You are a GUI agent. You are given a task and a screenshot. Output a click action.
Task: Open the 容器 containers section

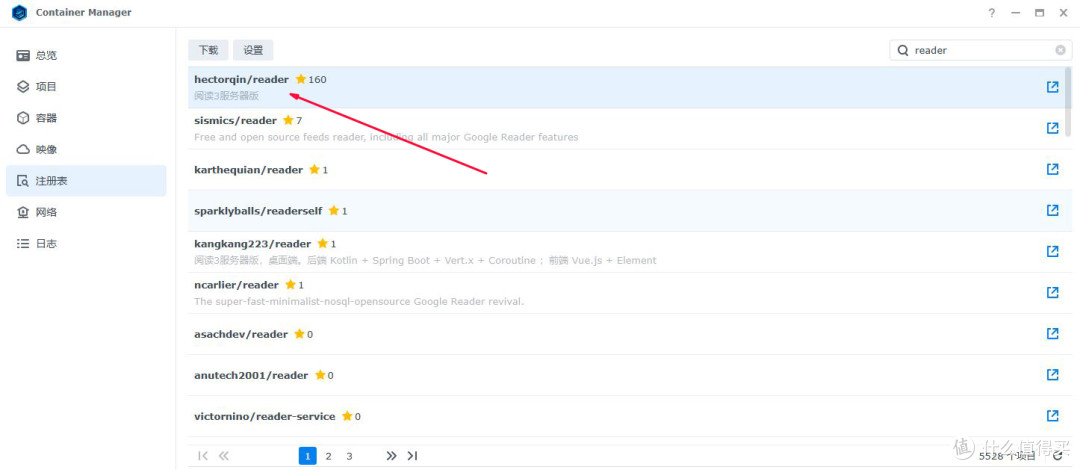pos(86,118)
